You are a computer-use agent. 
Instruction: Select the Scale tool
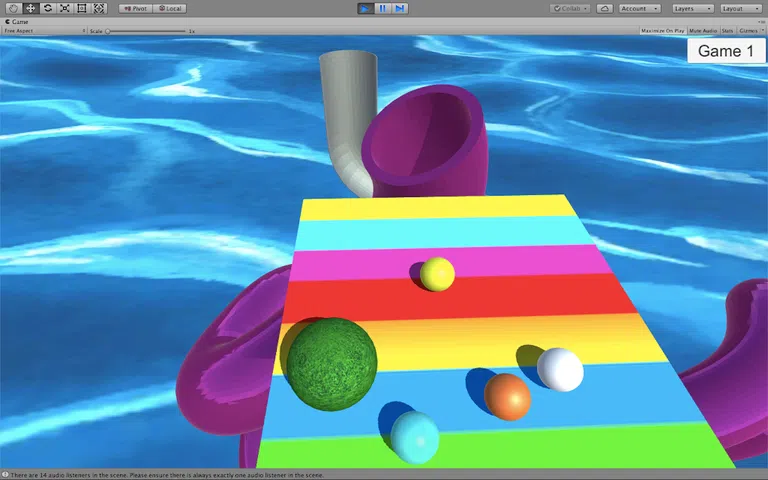pyautogui.click(x=65, y=8)
